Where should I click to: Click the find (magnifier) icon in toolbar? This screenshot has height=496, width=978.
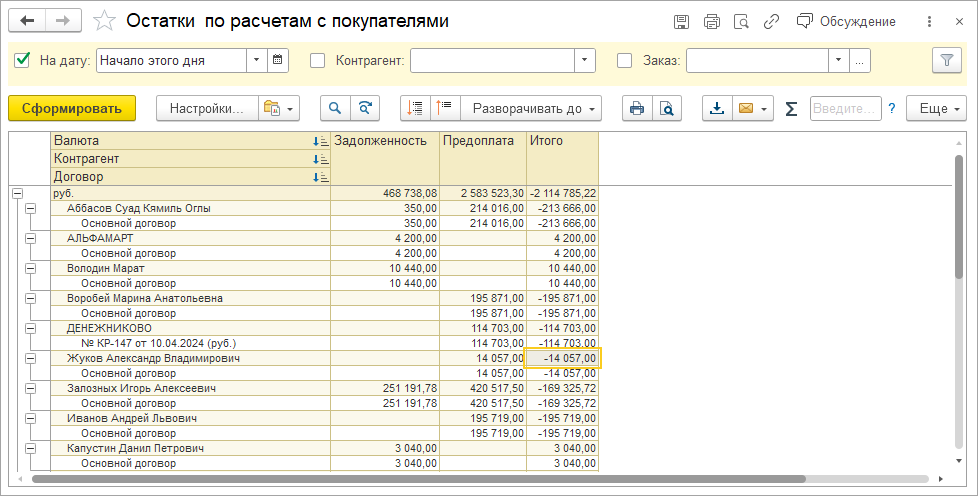coord(334,108)
